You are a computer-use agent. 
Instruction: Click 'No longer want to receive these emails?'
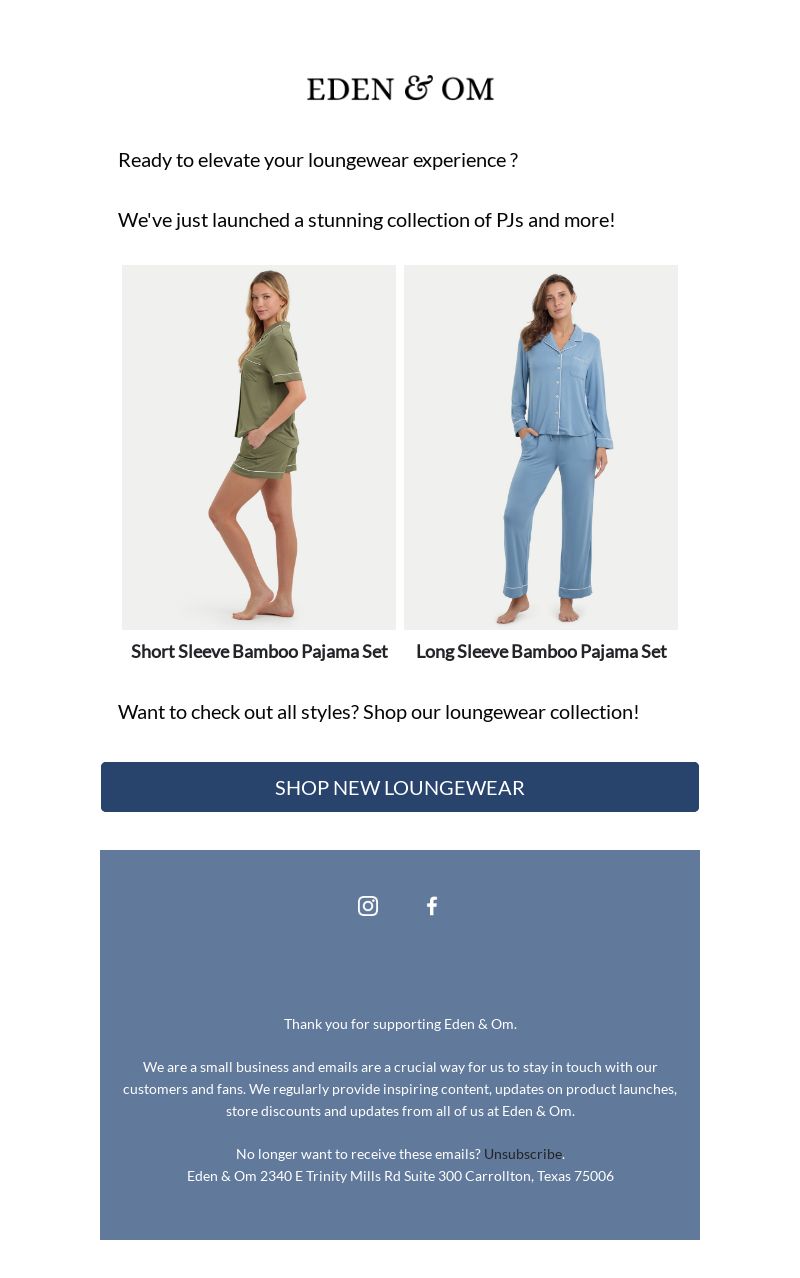click(358, 1153)
